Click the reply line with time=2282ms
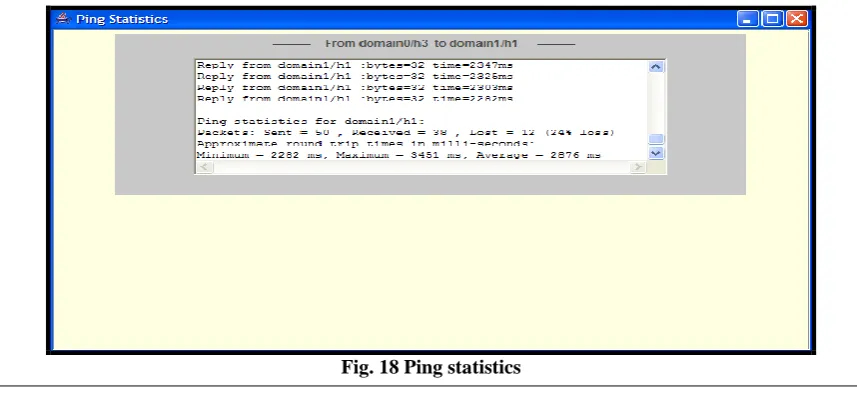Screen dimensions: 857x393 355,99
